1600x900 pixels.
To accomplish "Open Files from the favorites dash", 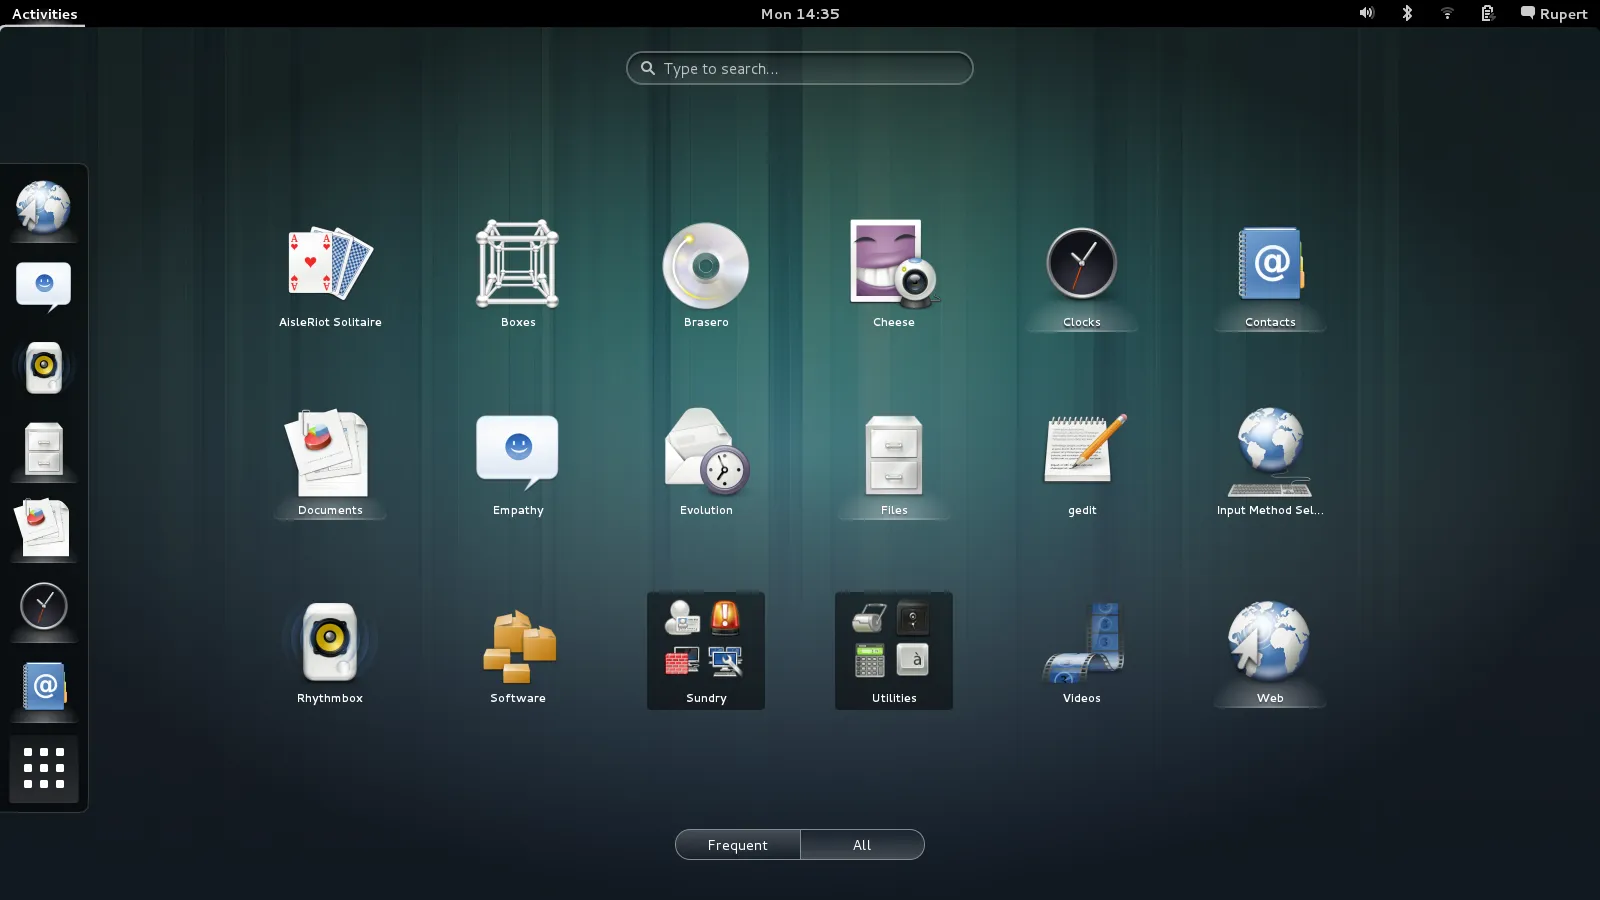I will [x=43, y=450].
